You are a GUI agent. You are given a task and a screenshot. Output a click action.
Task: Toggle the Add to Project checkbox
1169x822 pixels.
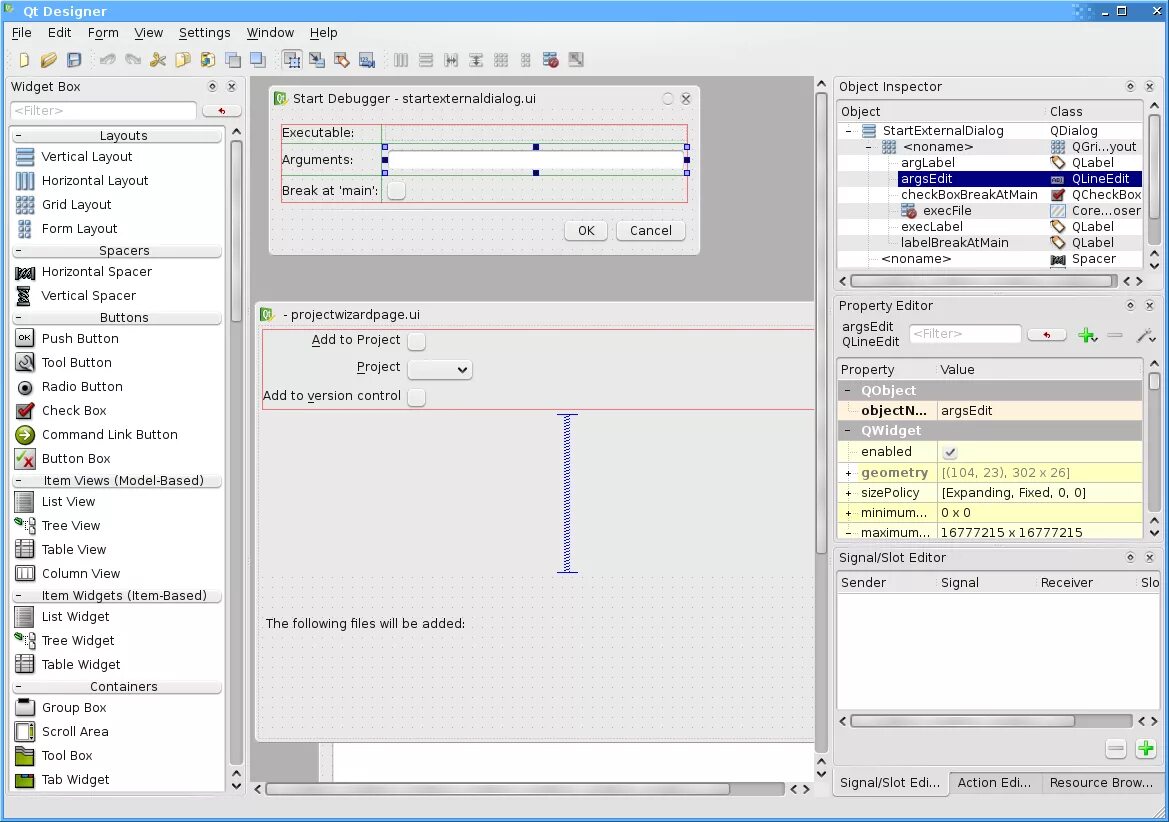click(417, 341)
